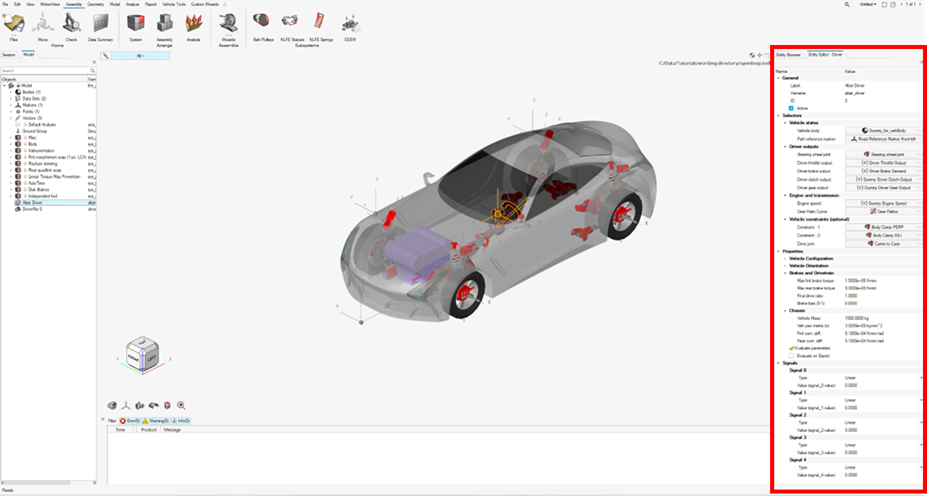Open the Edit menu

point(17,4)
